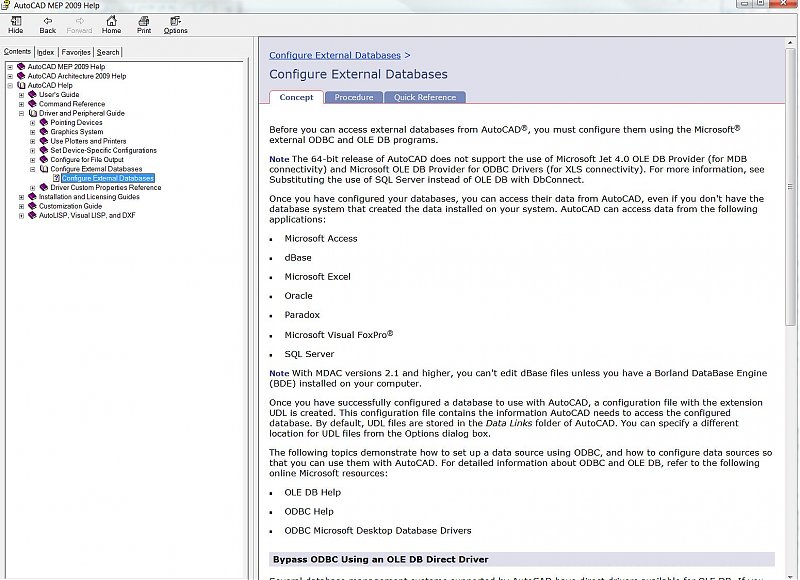
Task: Click the book icon beside Pointing Devices
Action: tap(44, 122)
